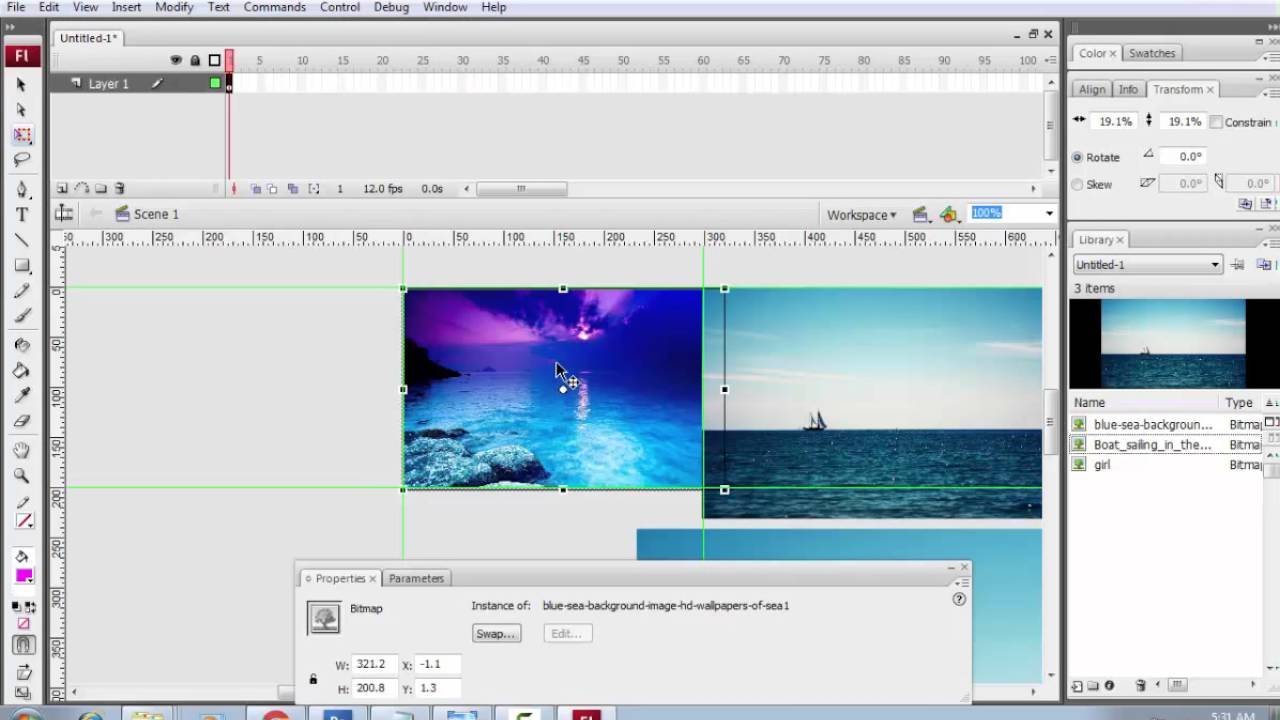Viewport: 1280px width, 720px height.
Task: Select the Rotate radio button
Action: click(1077, 157)
